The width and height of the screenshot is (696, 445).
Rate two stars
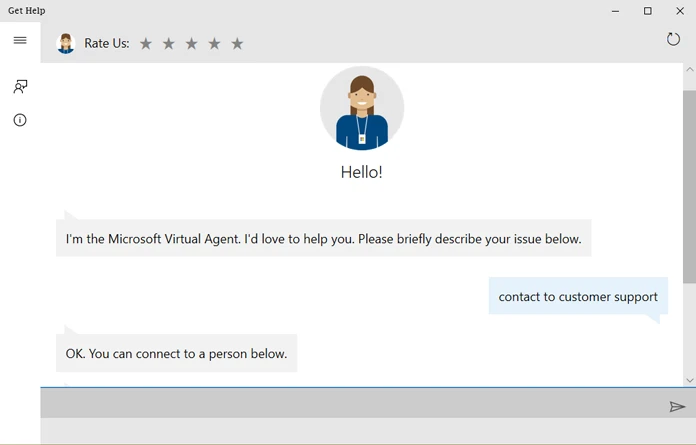point(169,44)
